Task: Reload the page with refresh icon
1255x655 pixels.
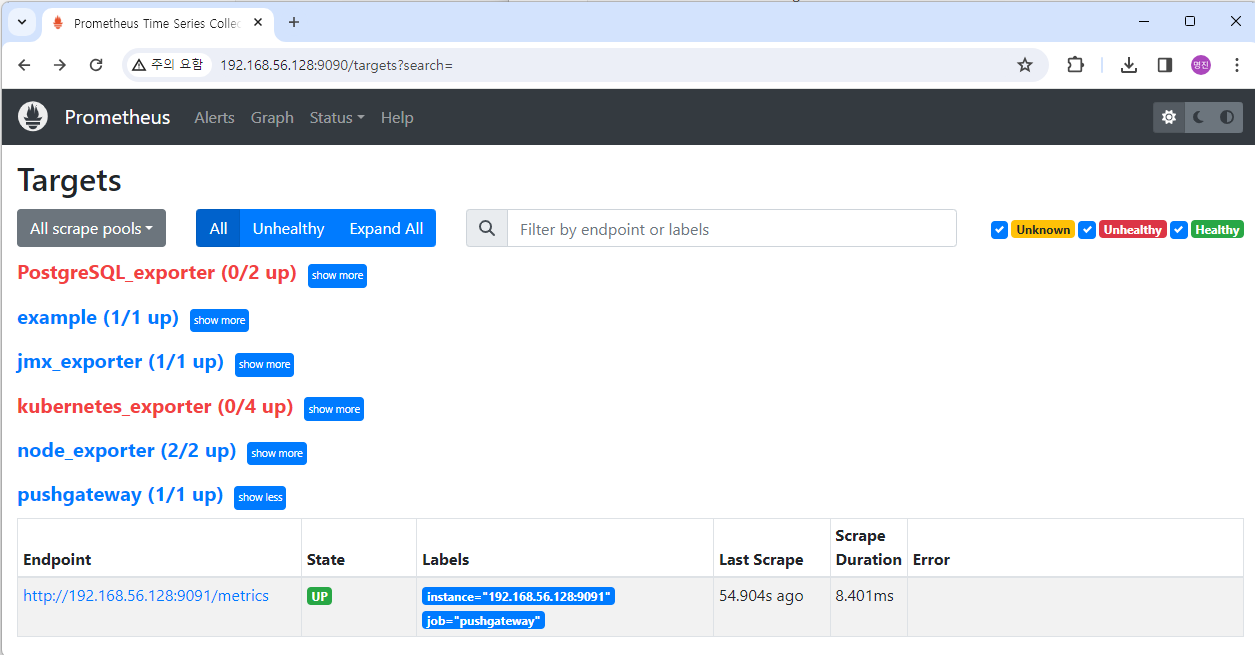Action: click(96, 65)
